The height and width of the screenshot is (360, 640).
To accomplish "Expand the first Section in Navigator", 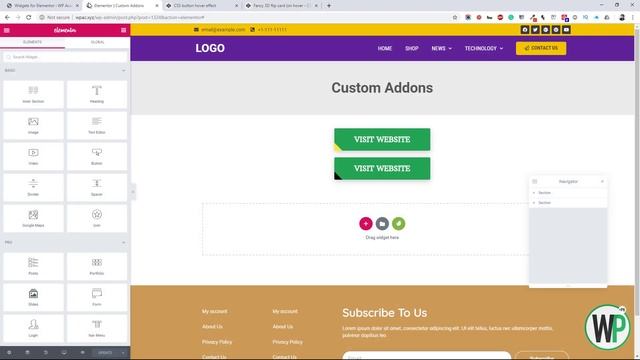I will (534, 193).
